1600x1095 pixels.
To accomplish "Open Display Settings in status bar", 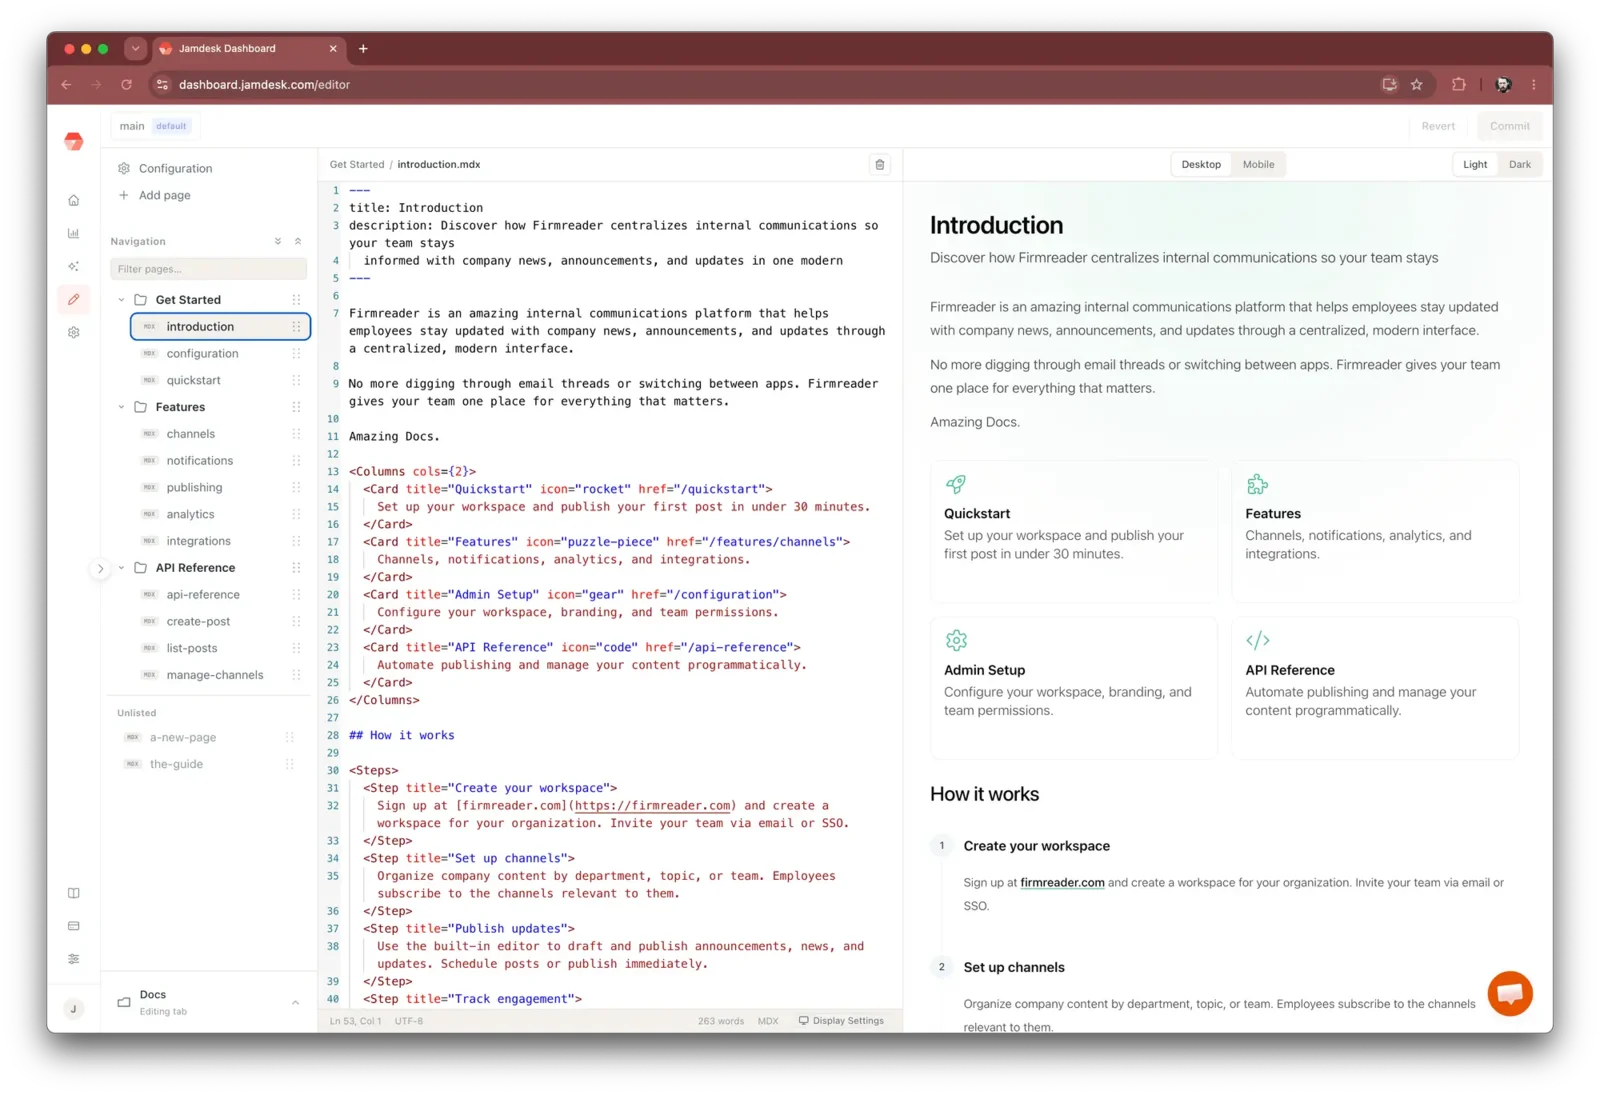I will tap(841, 1021).
